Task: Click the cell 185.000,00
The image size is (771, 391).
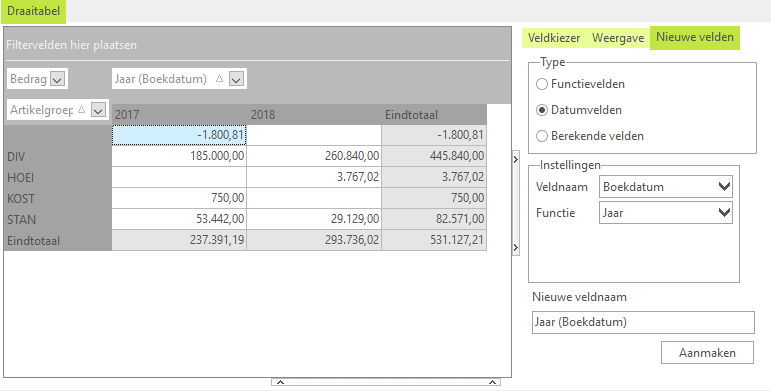Action: click(x=179, y=156)
